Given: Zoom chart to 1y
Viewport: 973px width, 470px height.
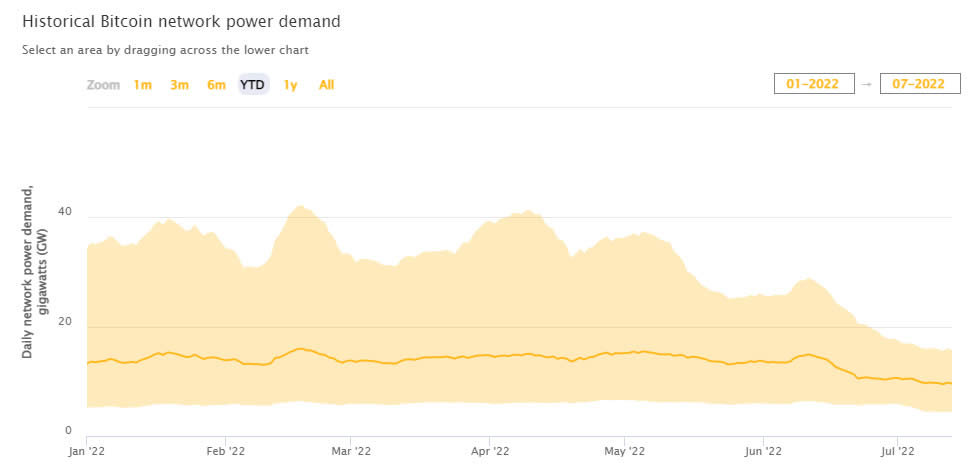Looking at the screenshot, I should 290,85.
